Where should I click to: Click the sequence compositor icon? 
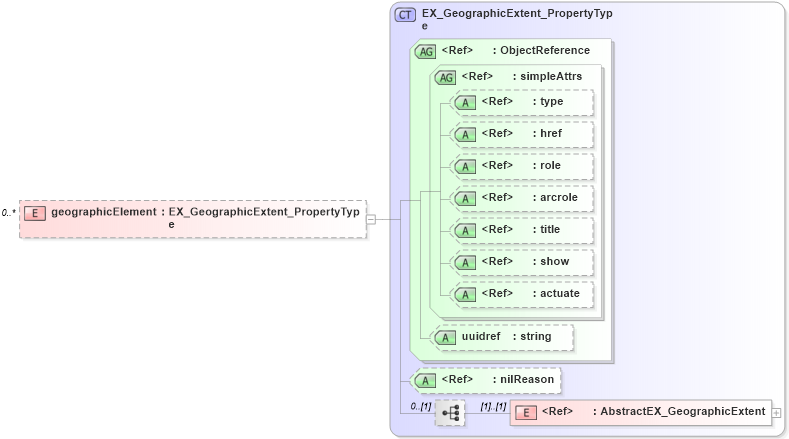[450, 413]
